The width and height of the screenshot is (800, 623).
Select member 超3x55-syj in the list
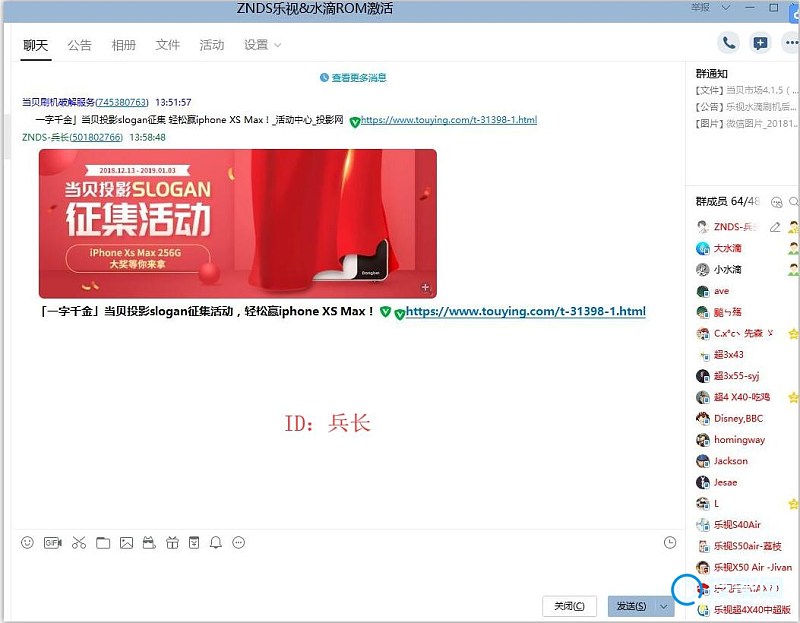tap(744, 376)
